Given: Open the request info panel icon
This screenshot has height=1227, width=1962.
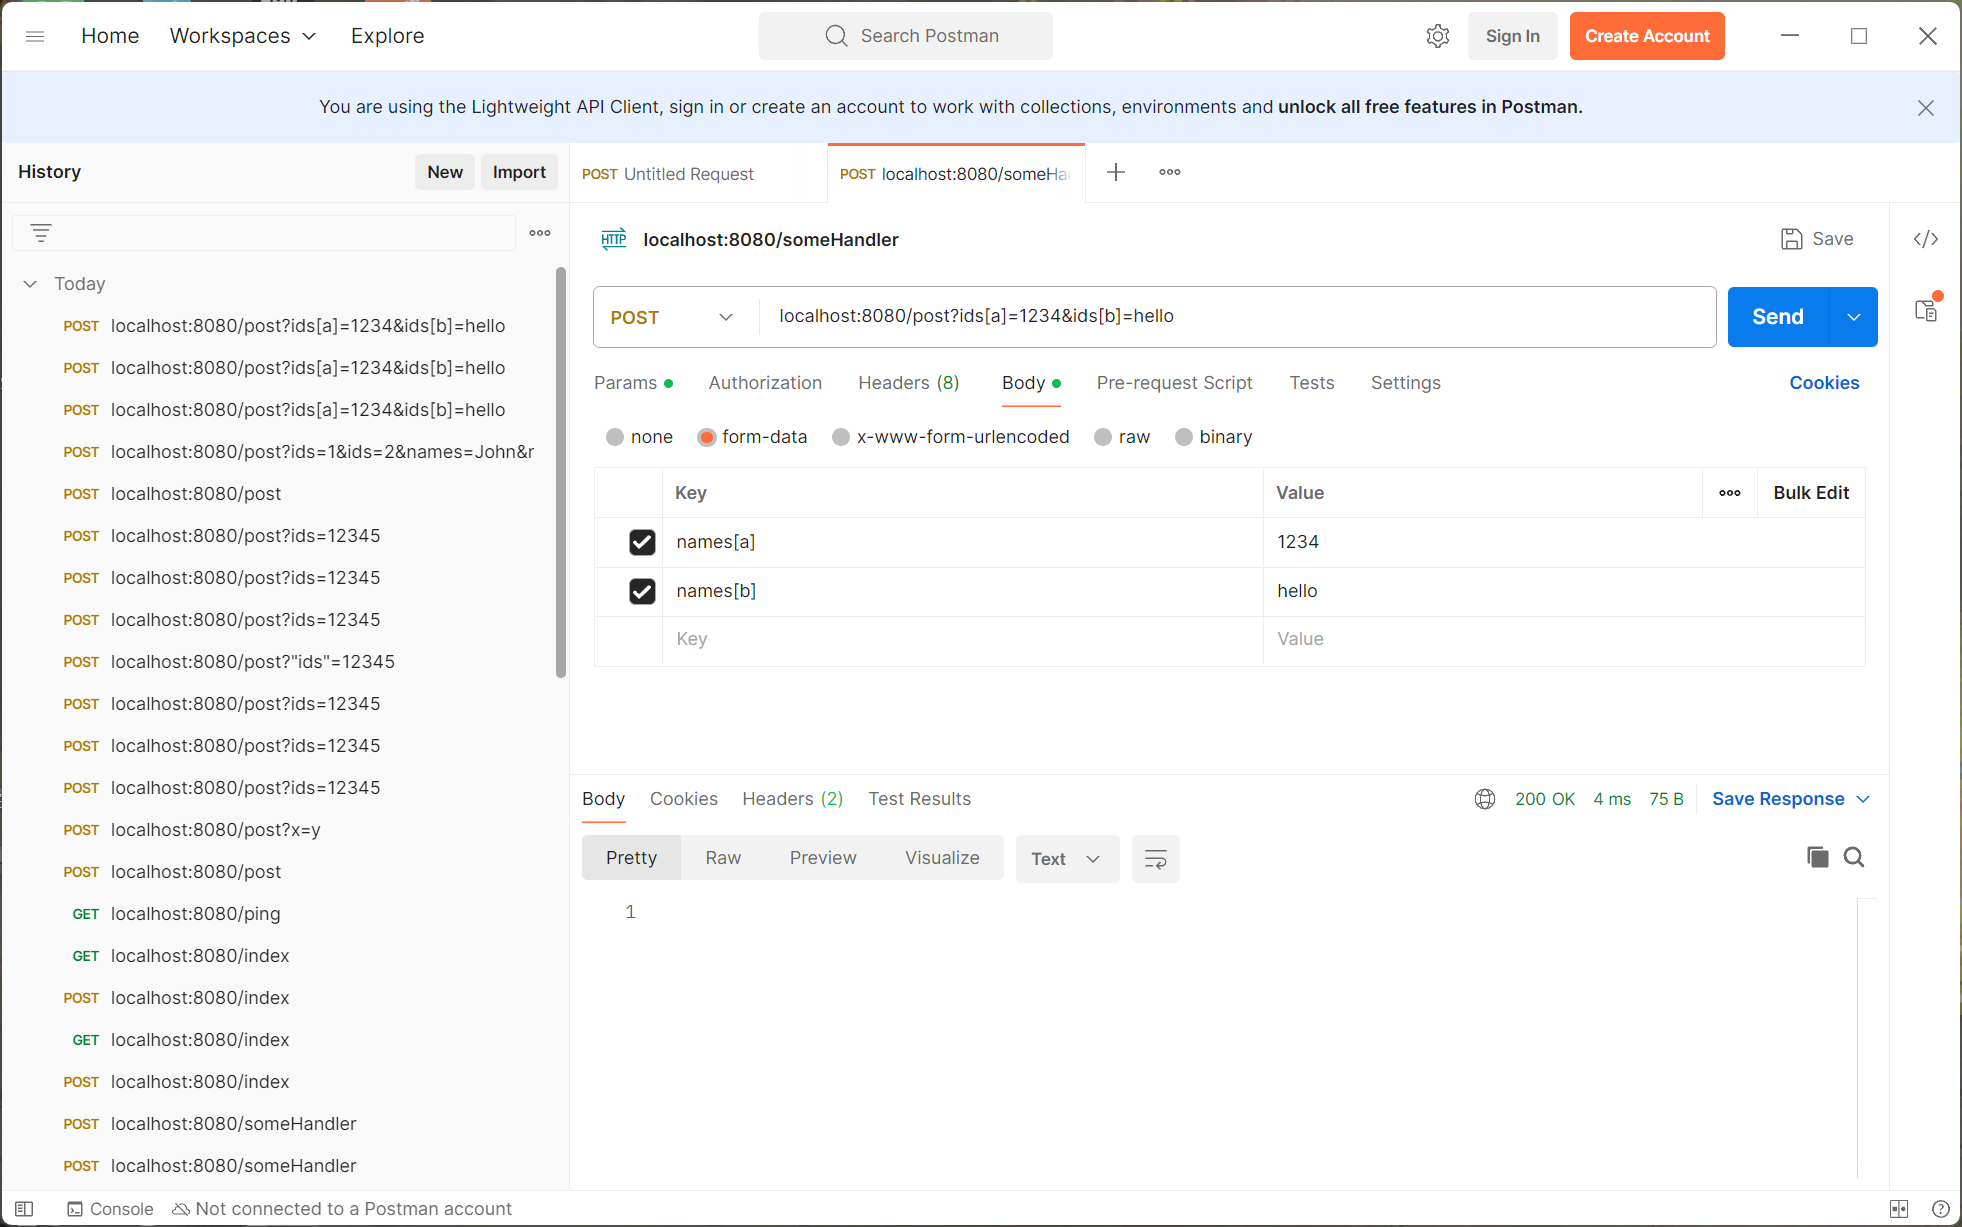Looking at the screenshot, I should click(x=1926, y=311).
